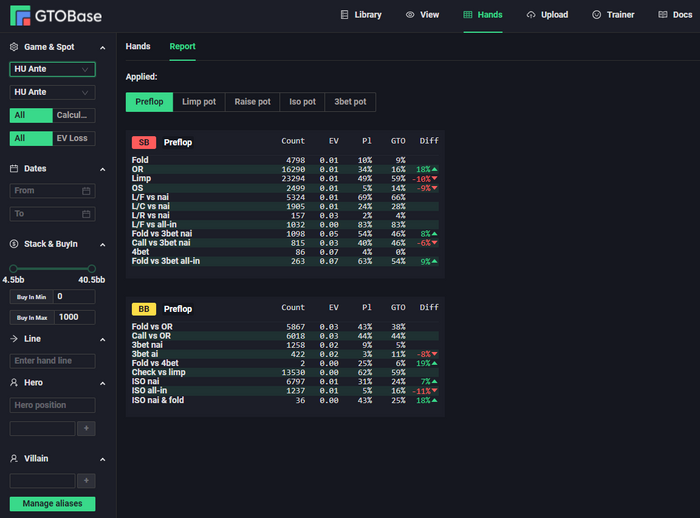Collapse the Game & Spot section

click(103, 47)
